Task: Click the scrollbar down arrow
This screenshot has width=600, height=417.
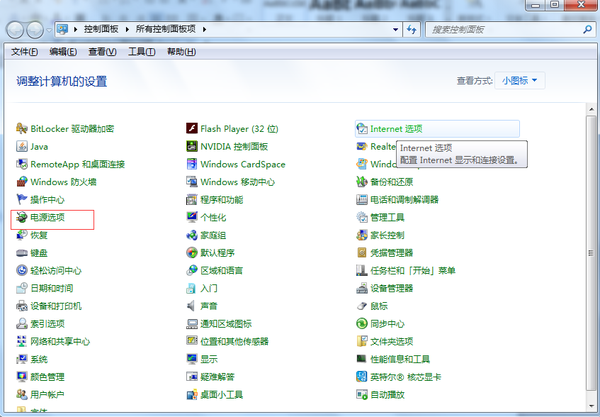Action: 591,406
